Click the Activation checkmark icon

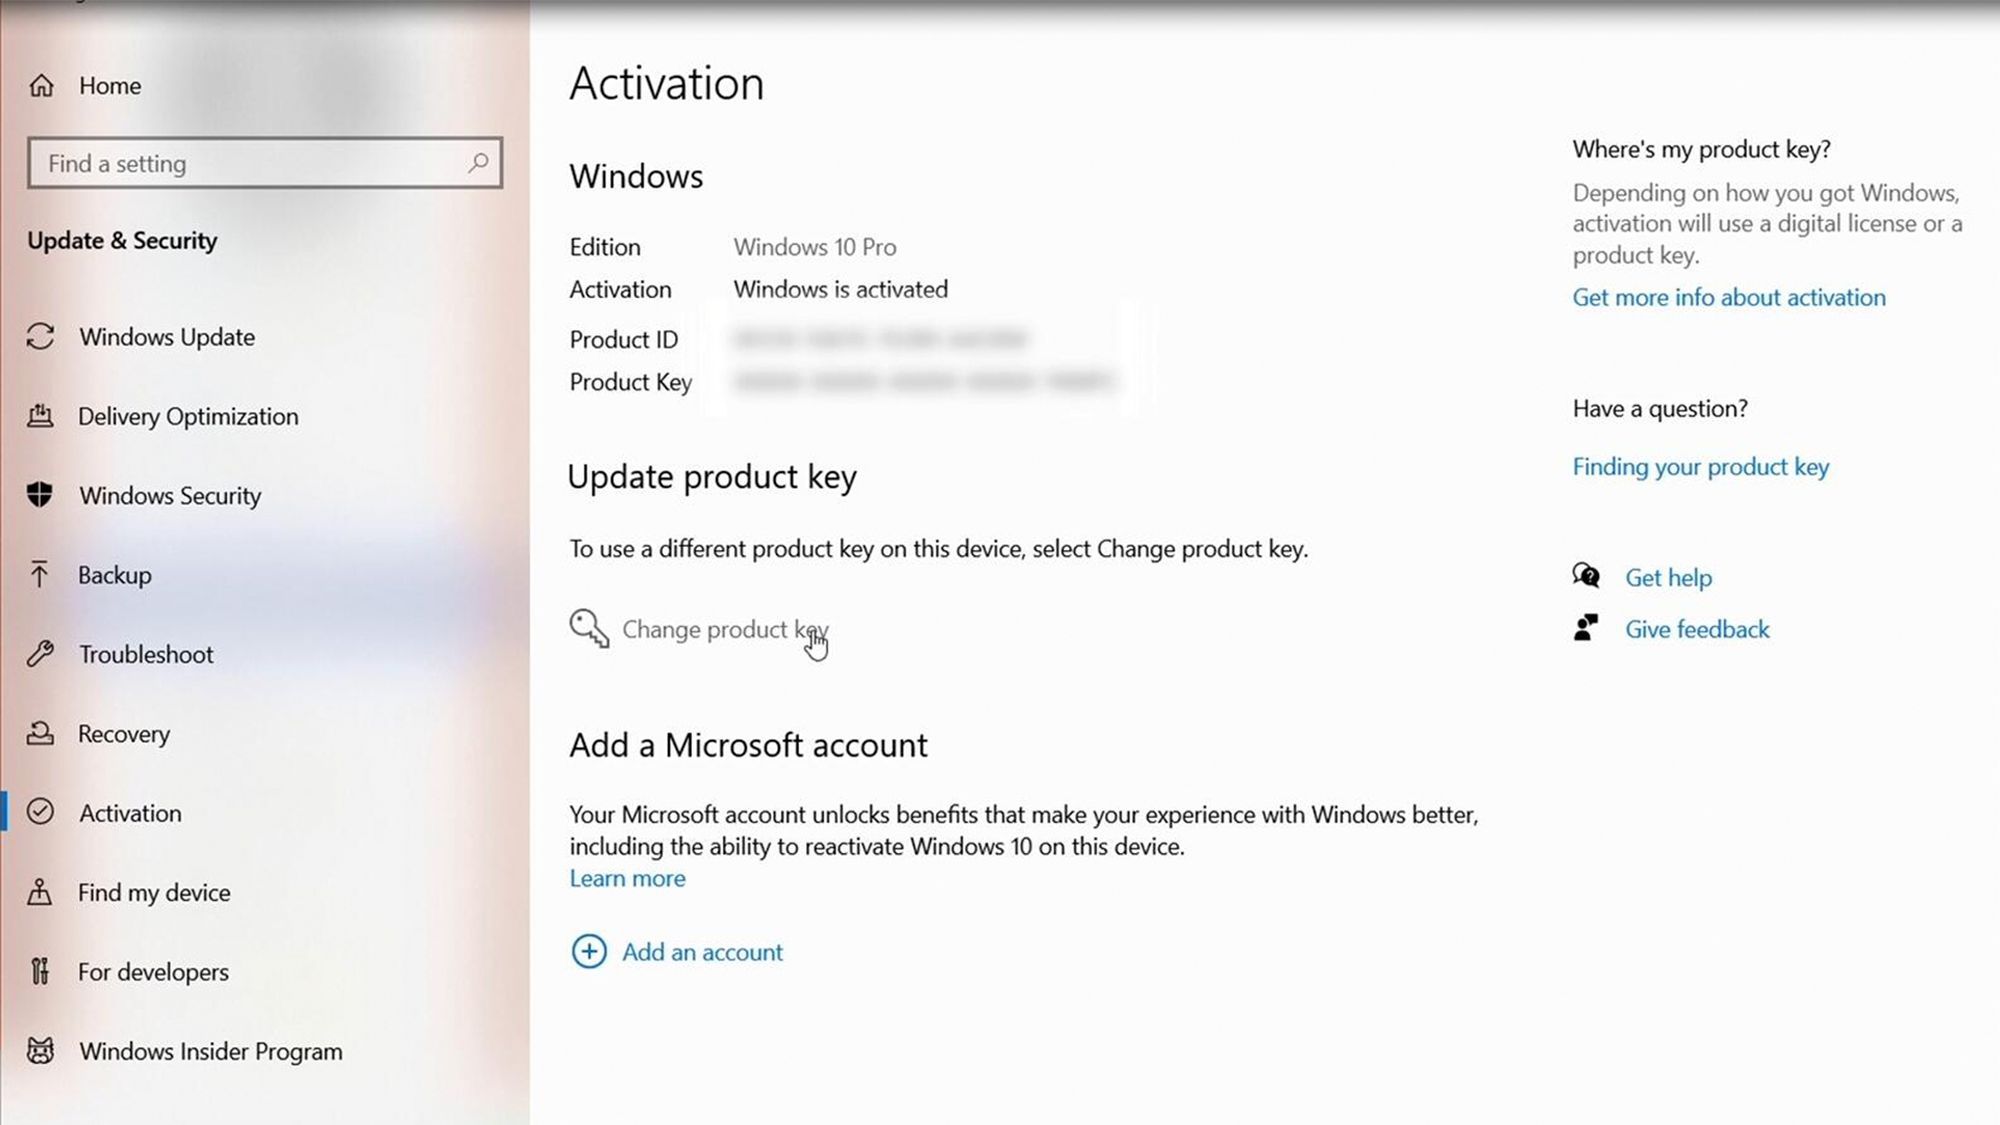[40, 812]
